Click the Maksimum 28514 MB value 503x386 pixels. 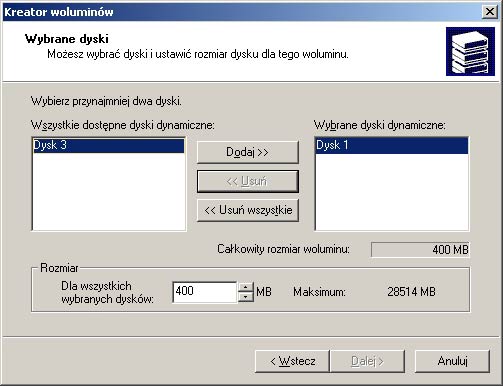[x=411, y=292]
